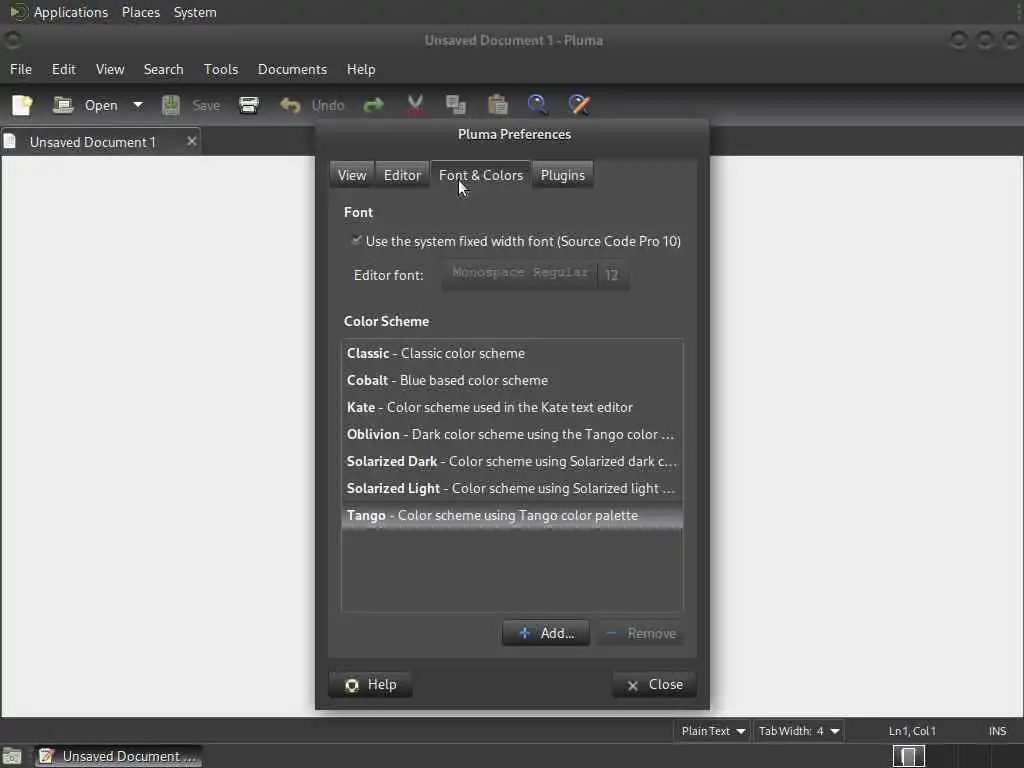This screenshot has height=768, width=1024.
Task: Click the Redo green arrow icon
Action: pos(374,105)
